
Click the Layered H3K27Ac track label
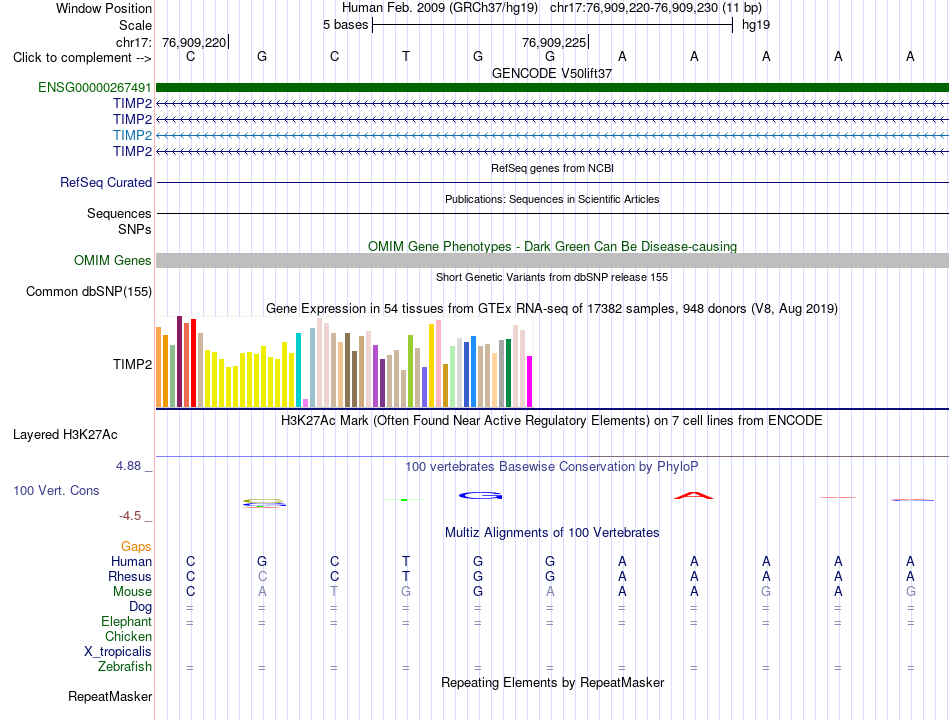(65, 435)
